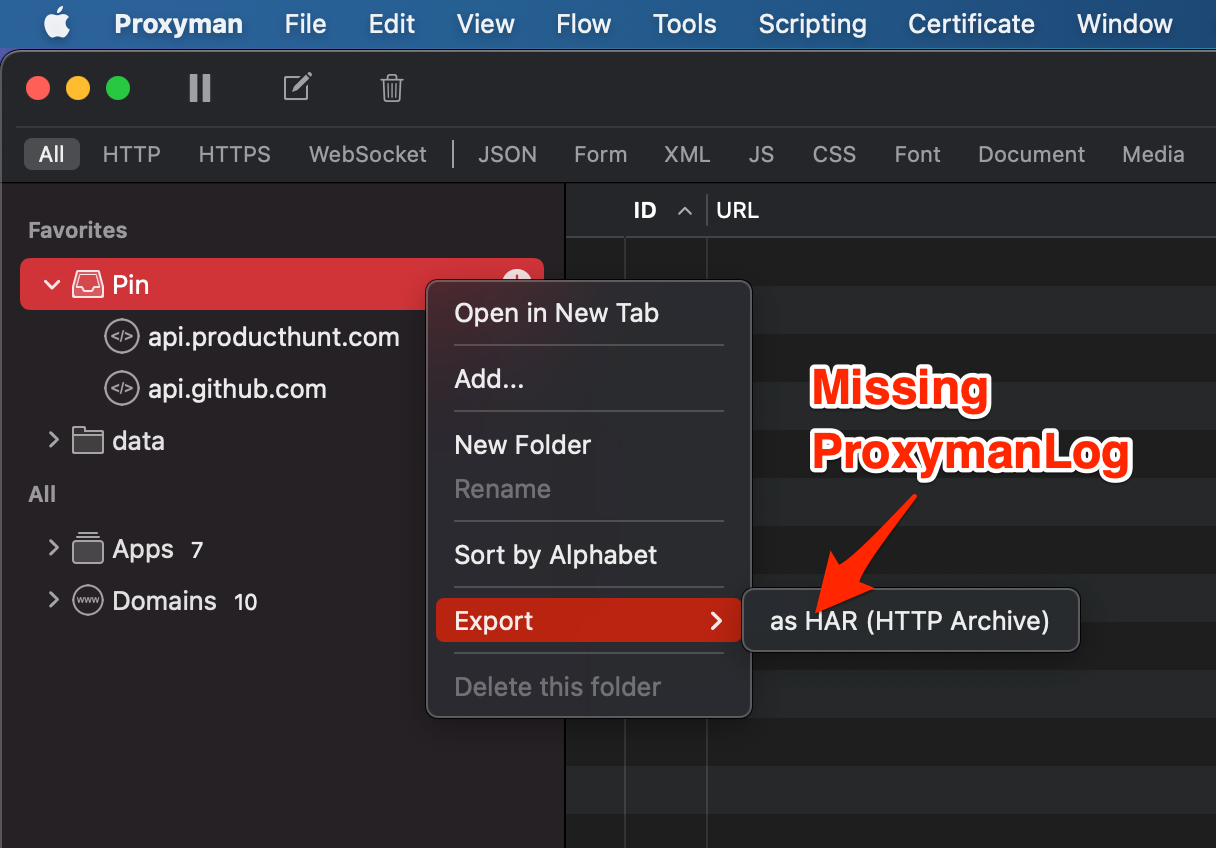
Task: Click the URL column header
Action: (x=738, y=210)
